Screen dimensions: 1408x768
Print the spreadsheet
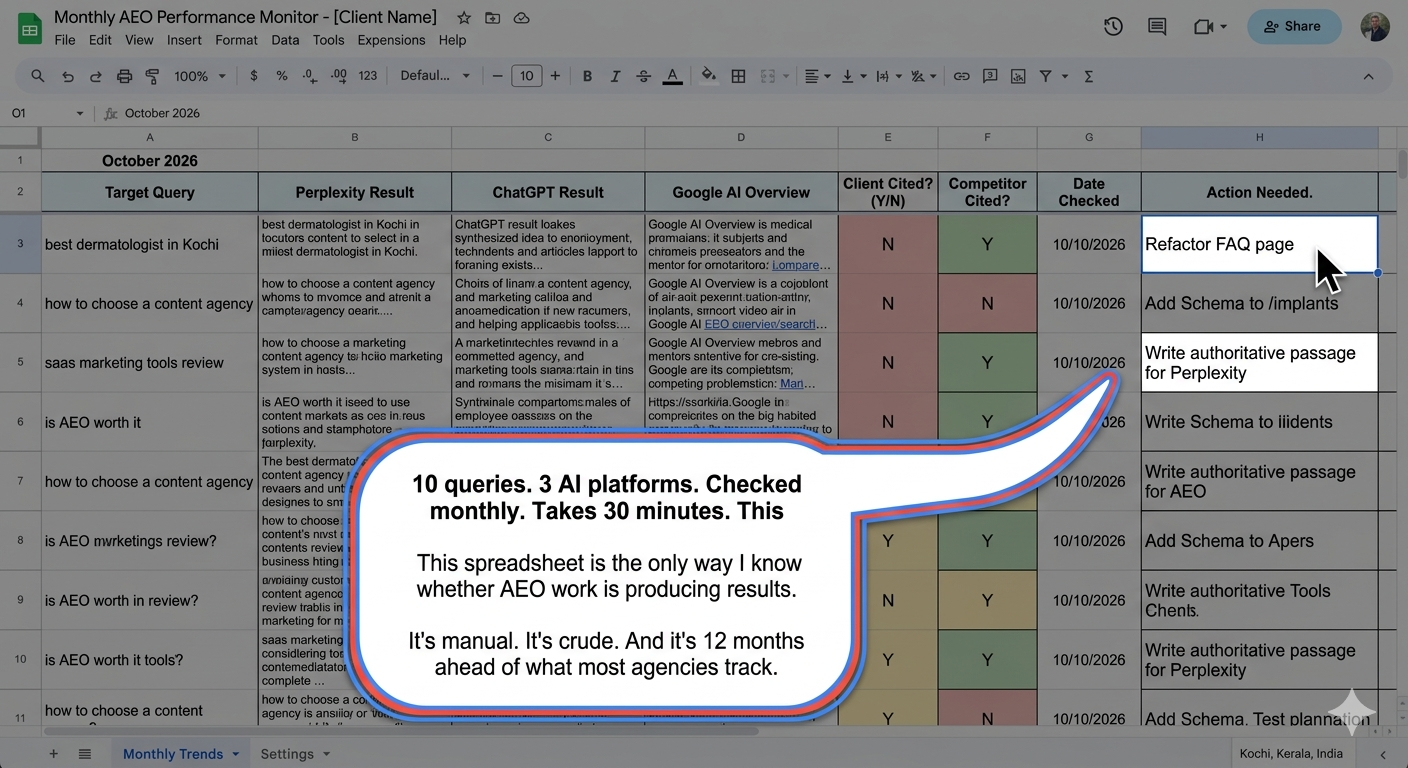pyautogui.click(x=124, y=76)
